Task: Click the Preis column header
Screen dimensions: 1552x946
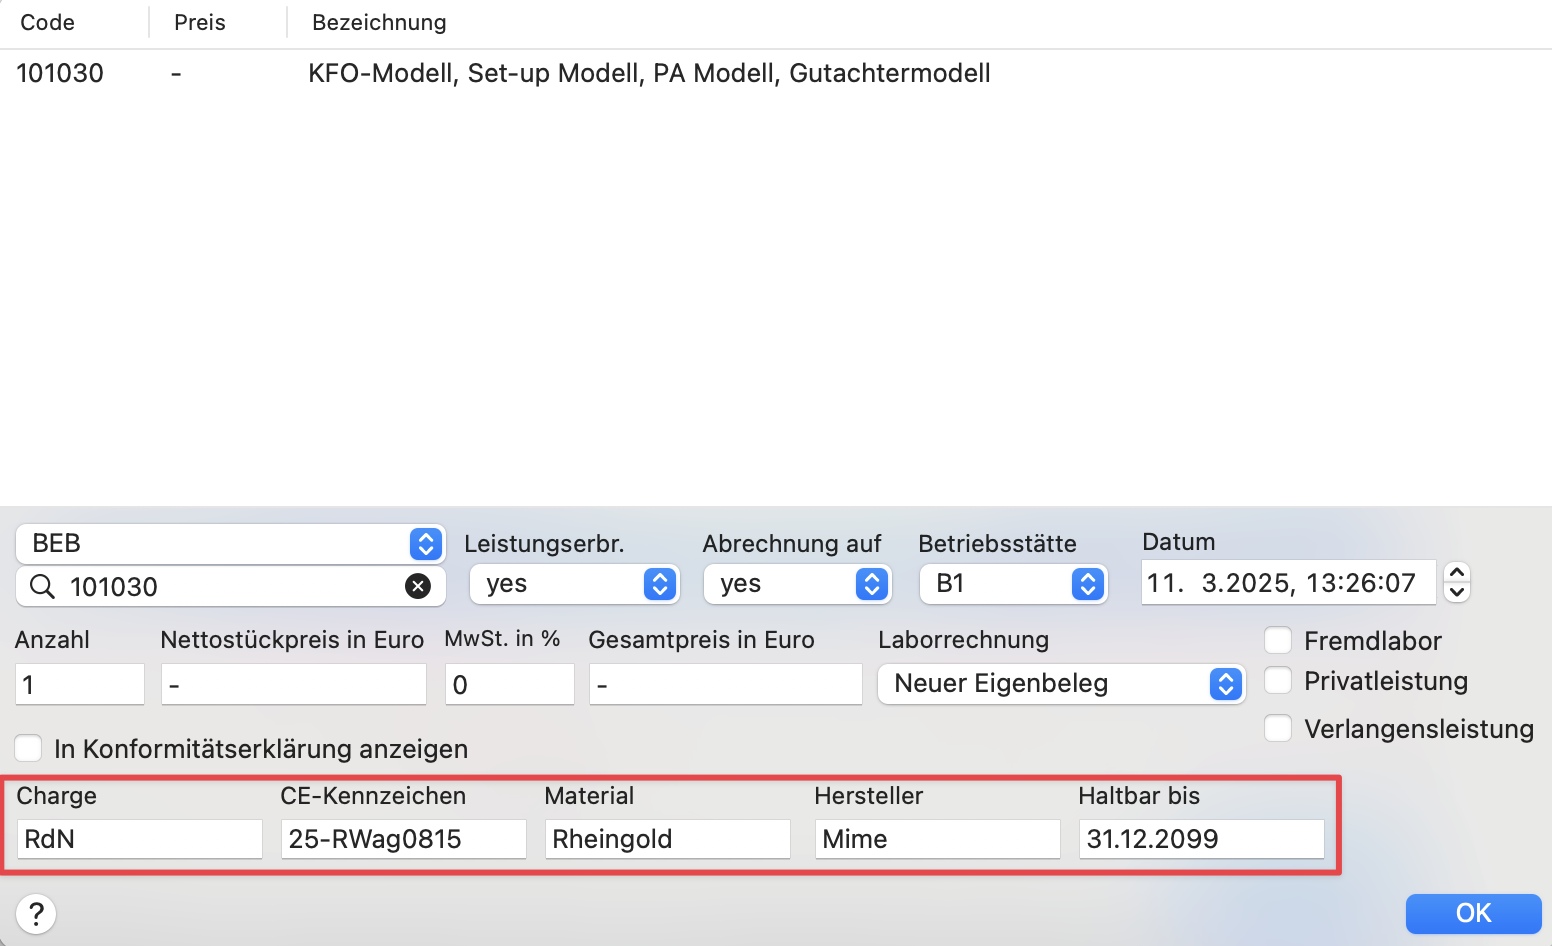Action: (199, 22)
